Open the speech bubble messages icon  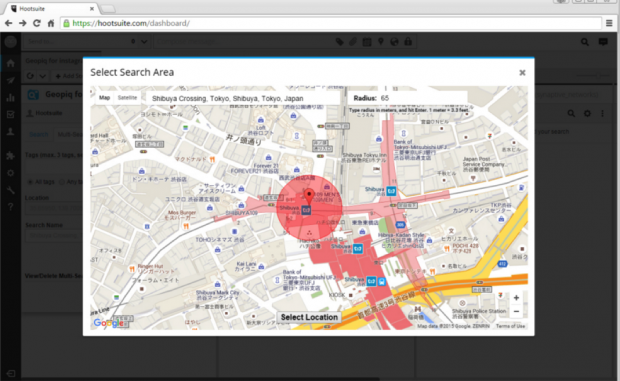coord(603,41)
